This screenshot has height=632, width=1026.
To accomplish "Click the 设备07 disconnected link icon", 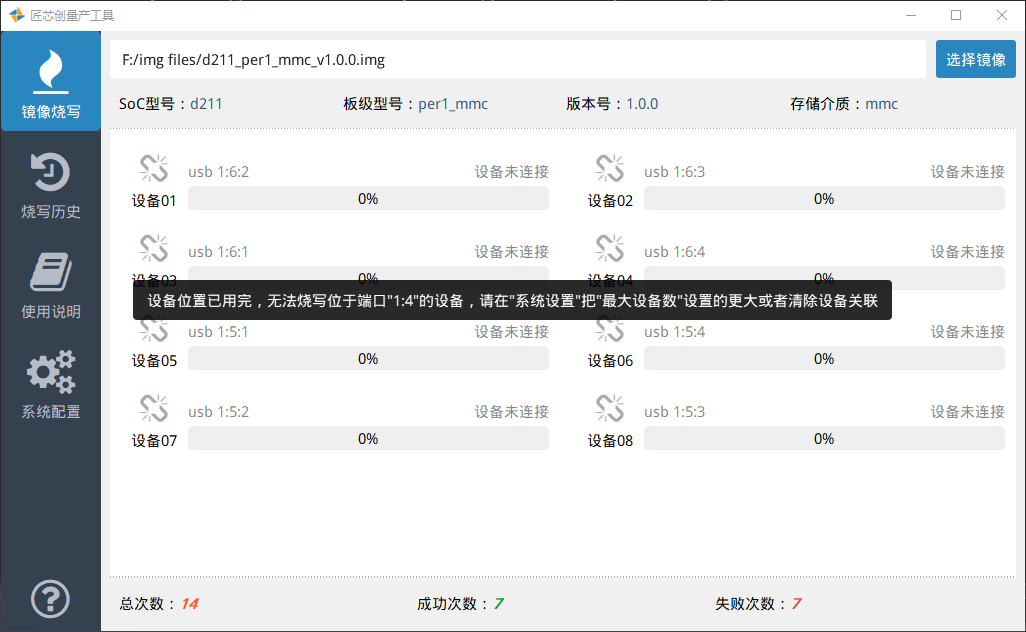I will pyautogui.click(x=154, y=409).
